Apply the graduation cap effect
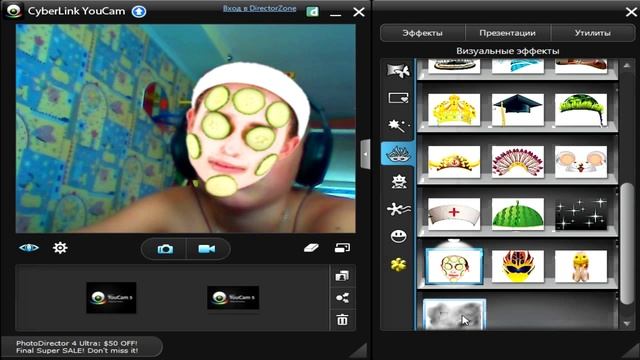640x360 pixels. [x=518, y=109]
